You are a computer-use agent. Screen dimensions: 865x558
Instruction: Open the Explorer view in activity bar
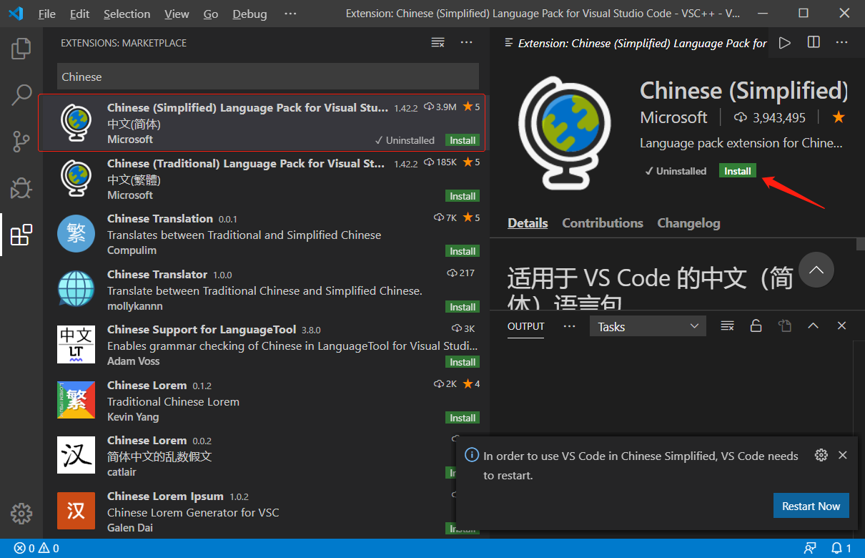21,49
